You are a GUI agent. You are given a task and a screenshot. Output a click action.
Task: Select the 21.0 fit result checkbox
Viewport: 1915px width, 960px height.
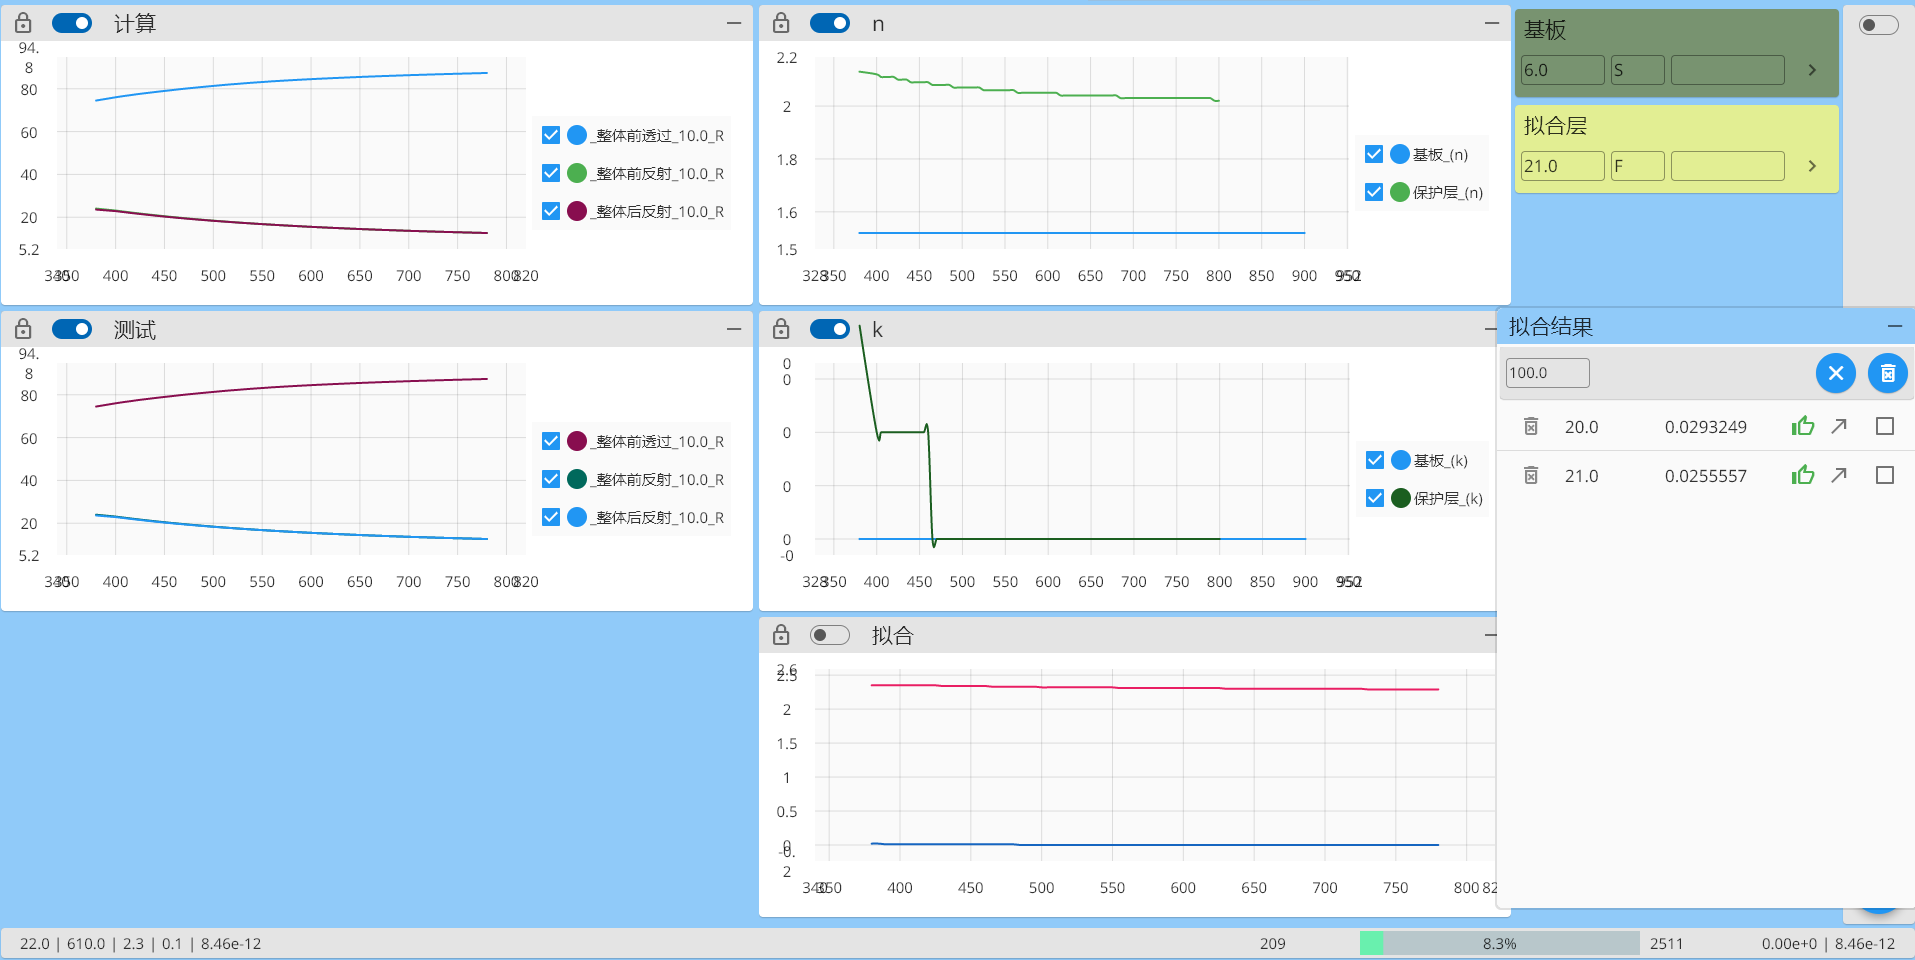click(1885, 475)
